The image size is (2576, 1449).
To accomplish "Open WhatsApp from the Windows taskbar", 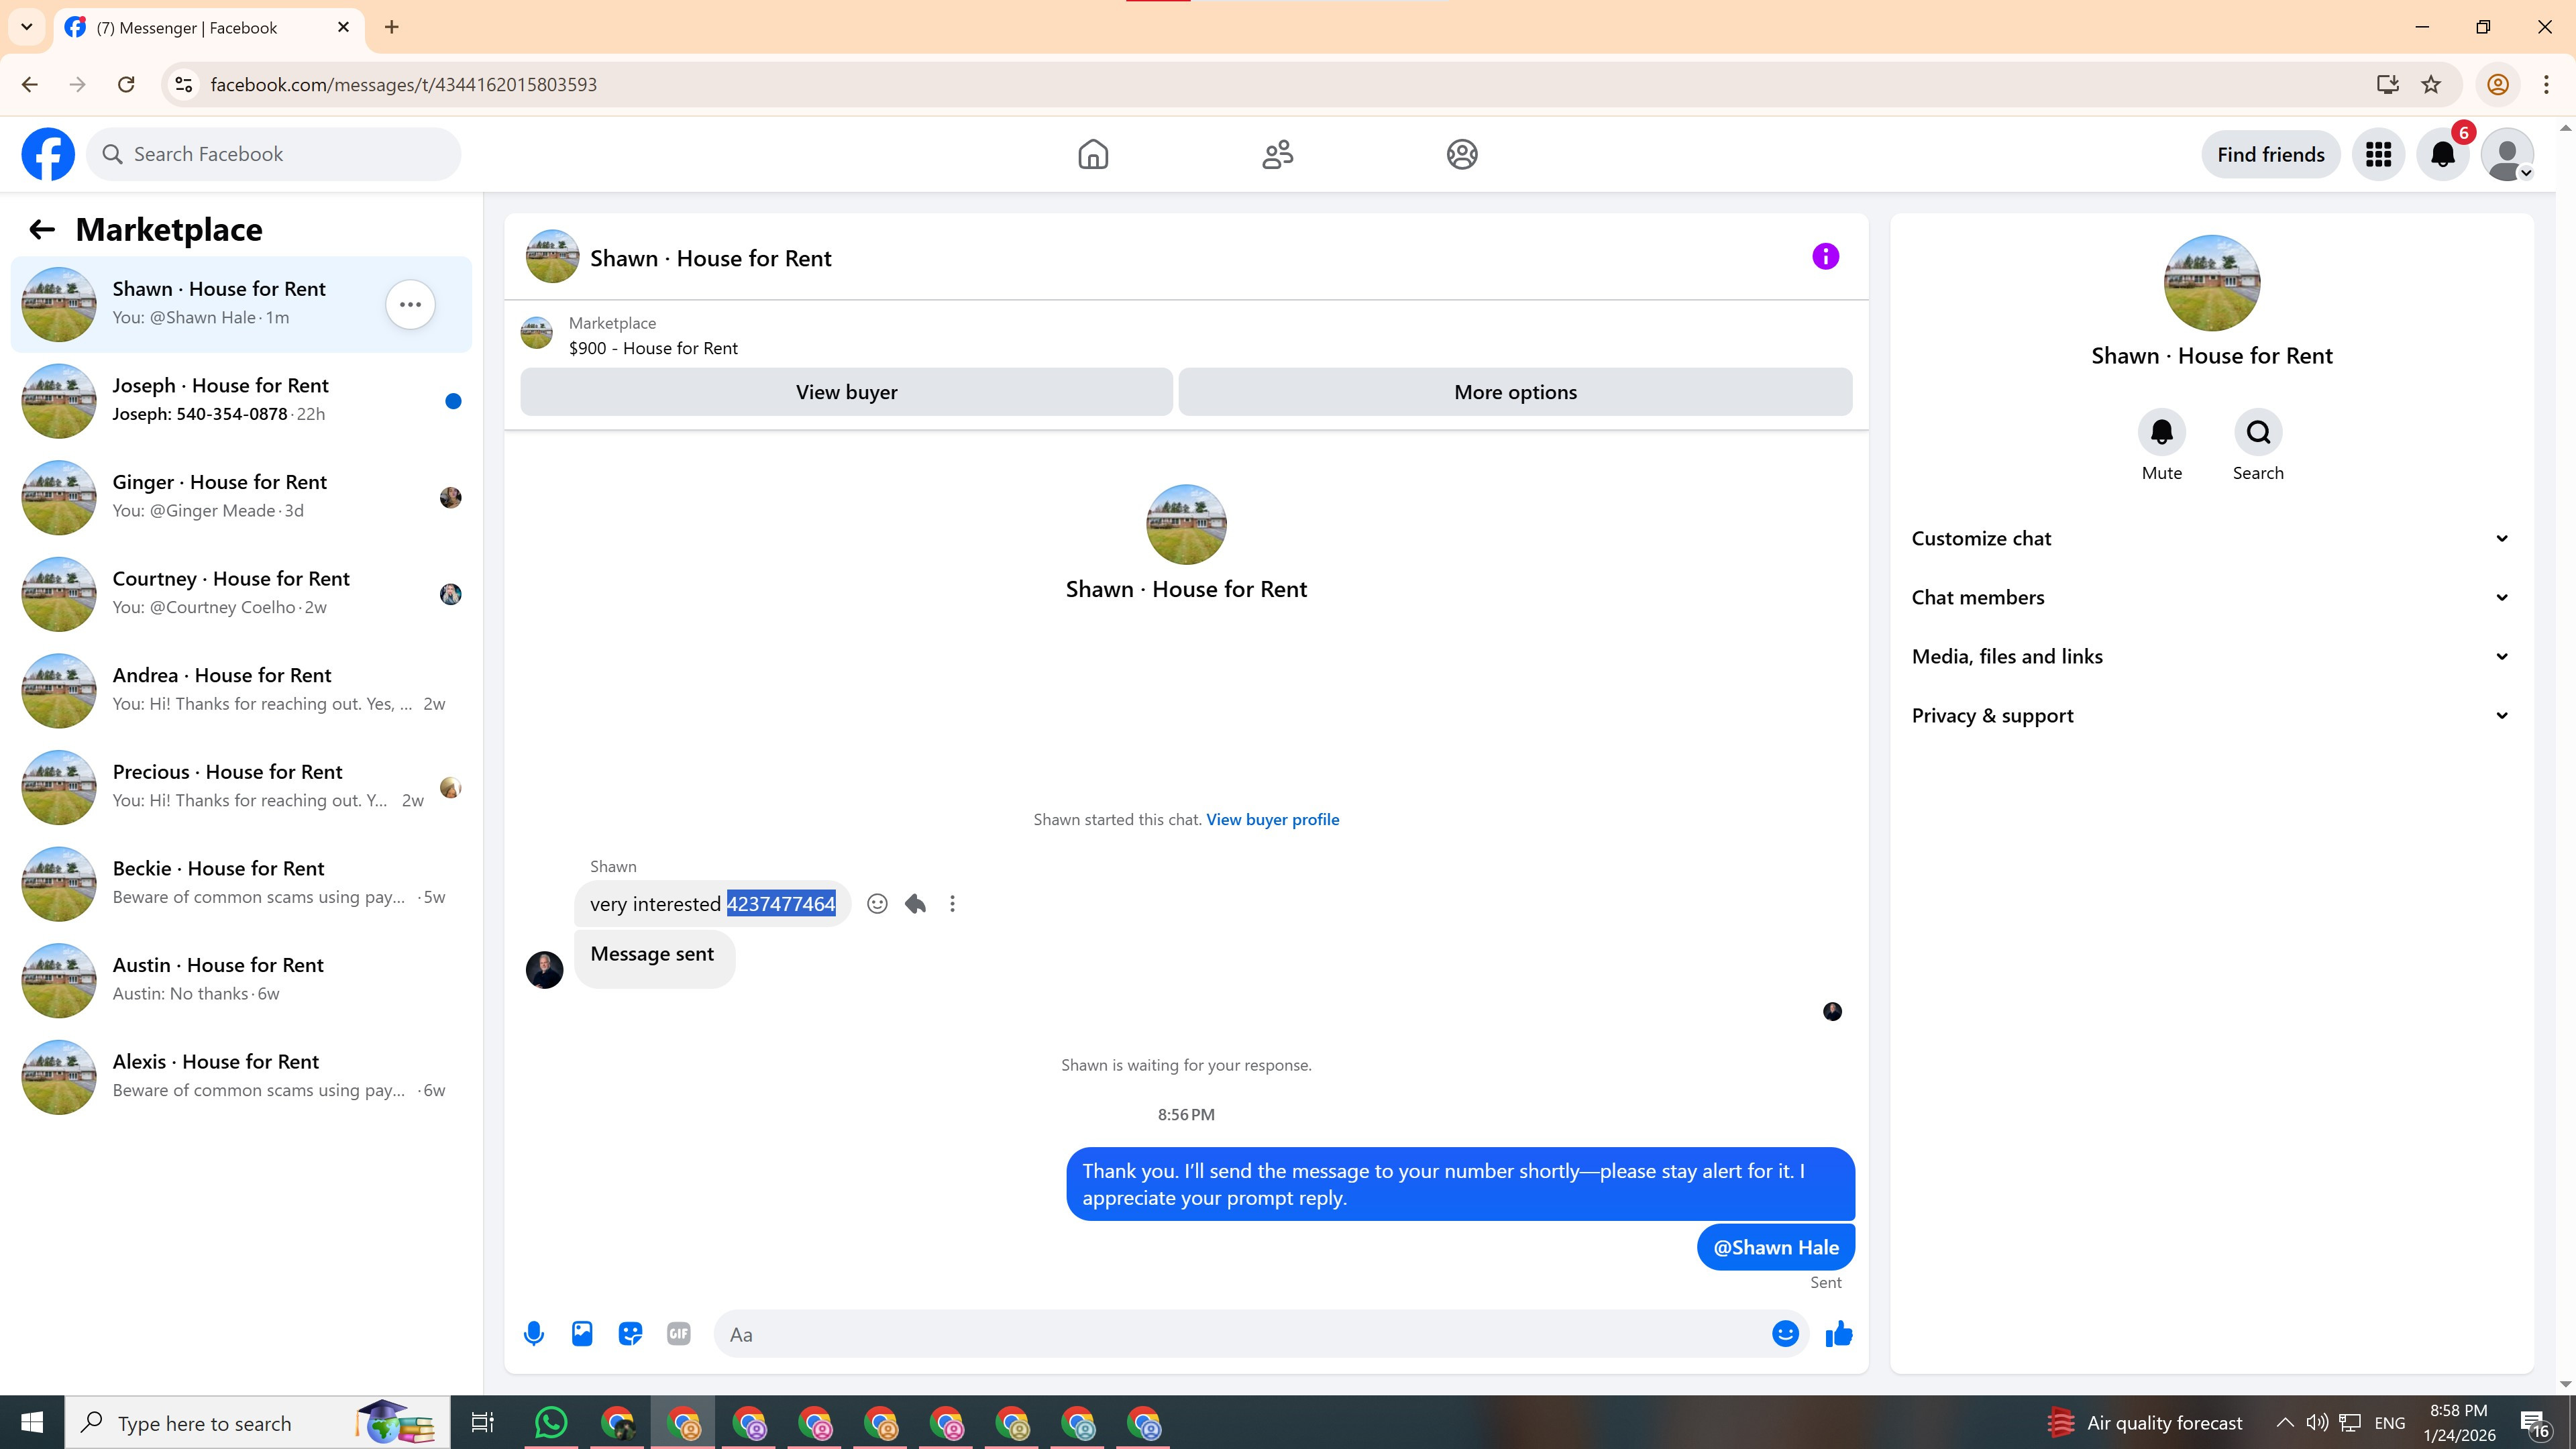I will tap(551, 1422).
